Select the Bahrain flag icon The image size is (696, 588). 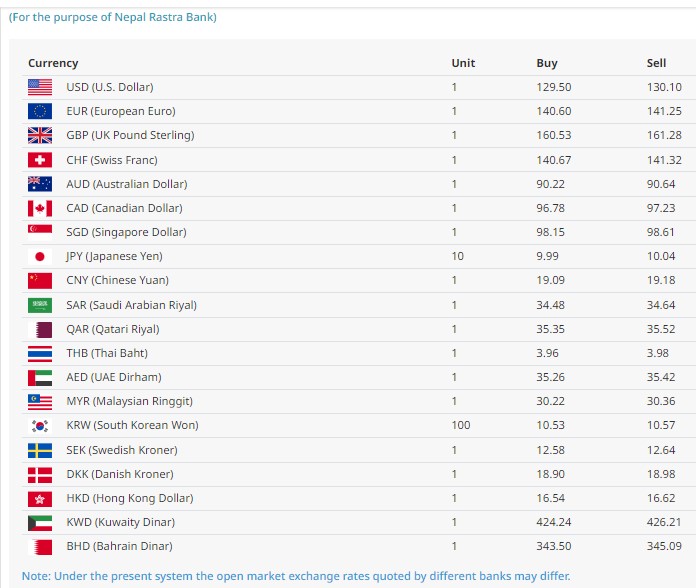tap(40, 547)
